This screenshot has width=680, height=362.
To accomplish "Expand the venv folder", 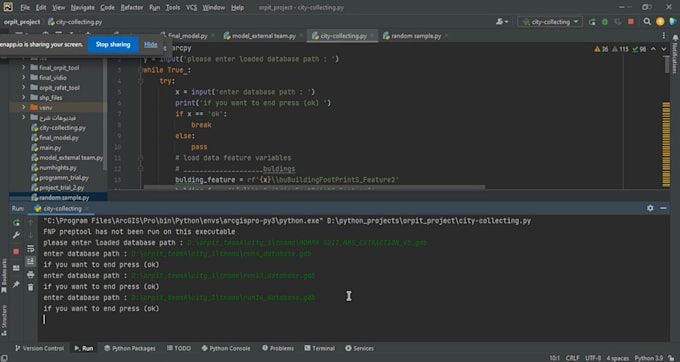I will [24, 107].
